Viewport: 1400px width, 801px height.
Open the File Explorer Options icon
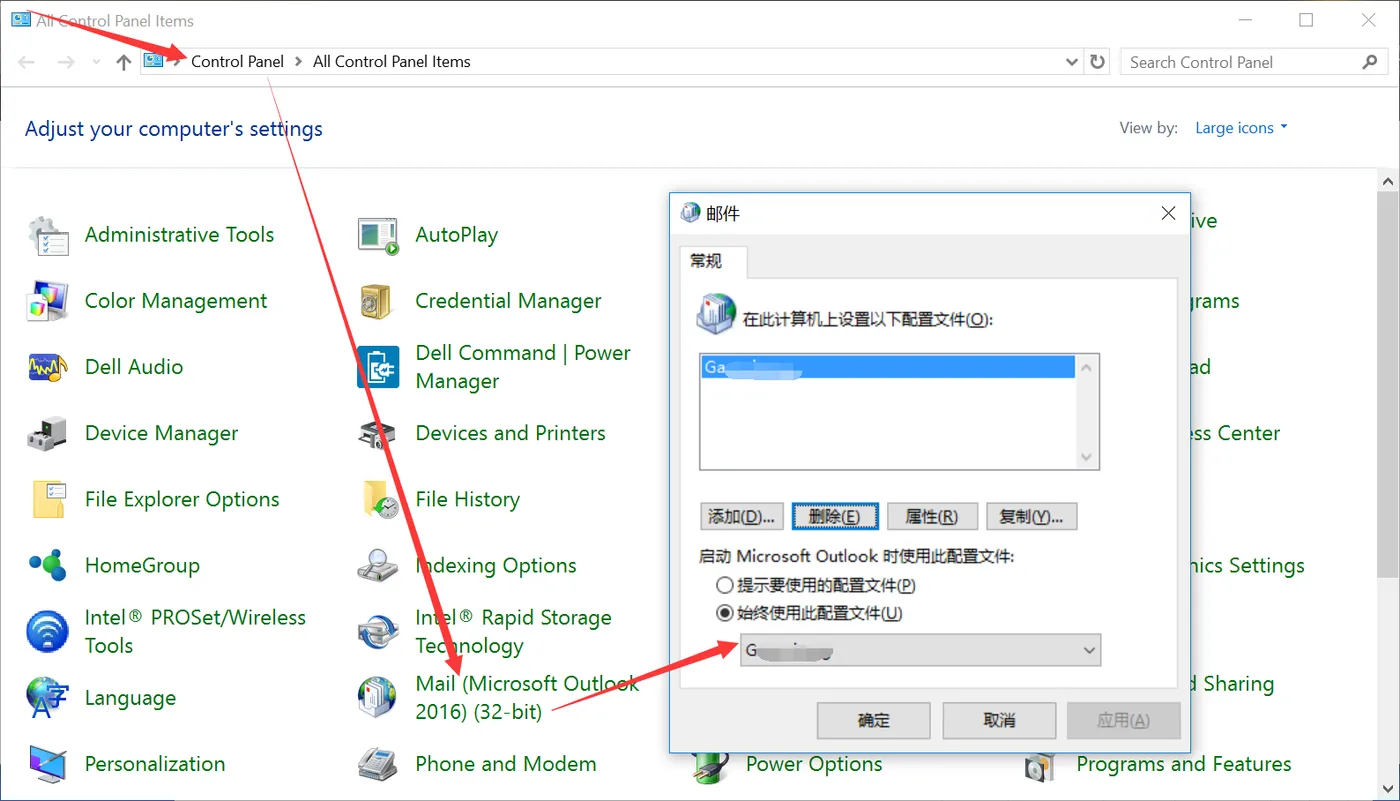pos(48,499)
